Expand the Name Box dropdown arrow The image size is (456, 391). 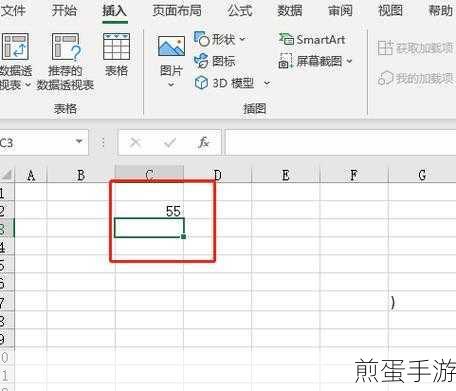pos(79,141)
